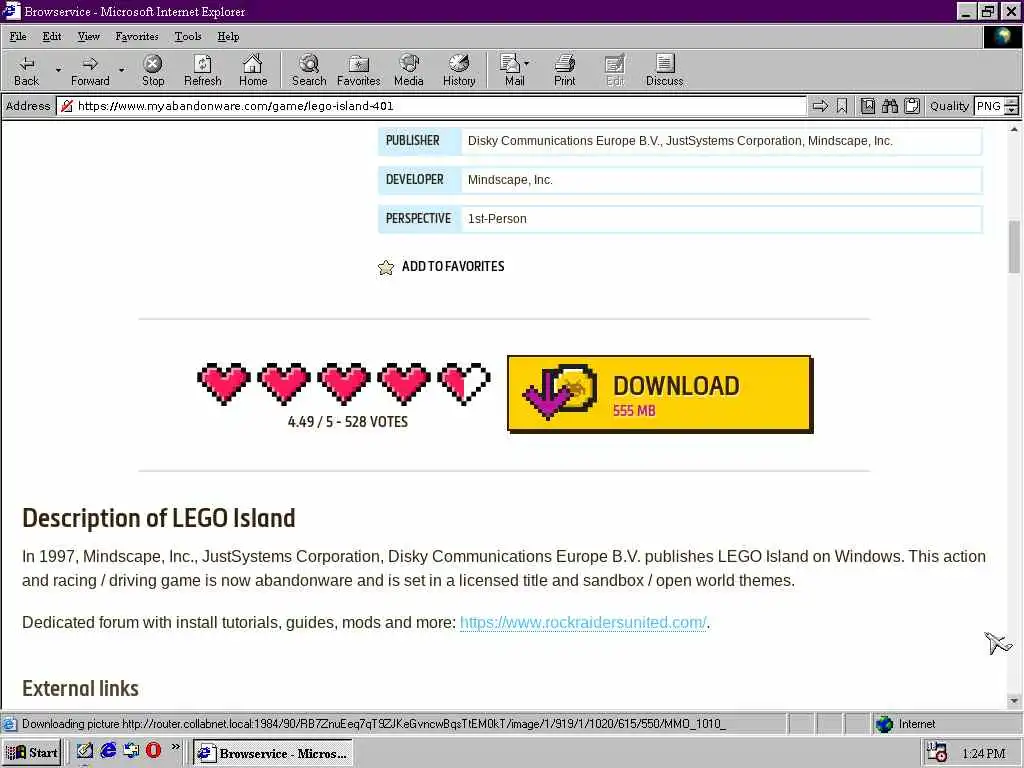Click the Browservice taskbar button

[x=273, y=753]
